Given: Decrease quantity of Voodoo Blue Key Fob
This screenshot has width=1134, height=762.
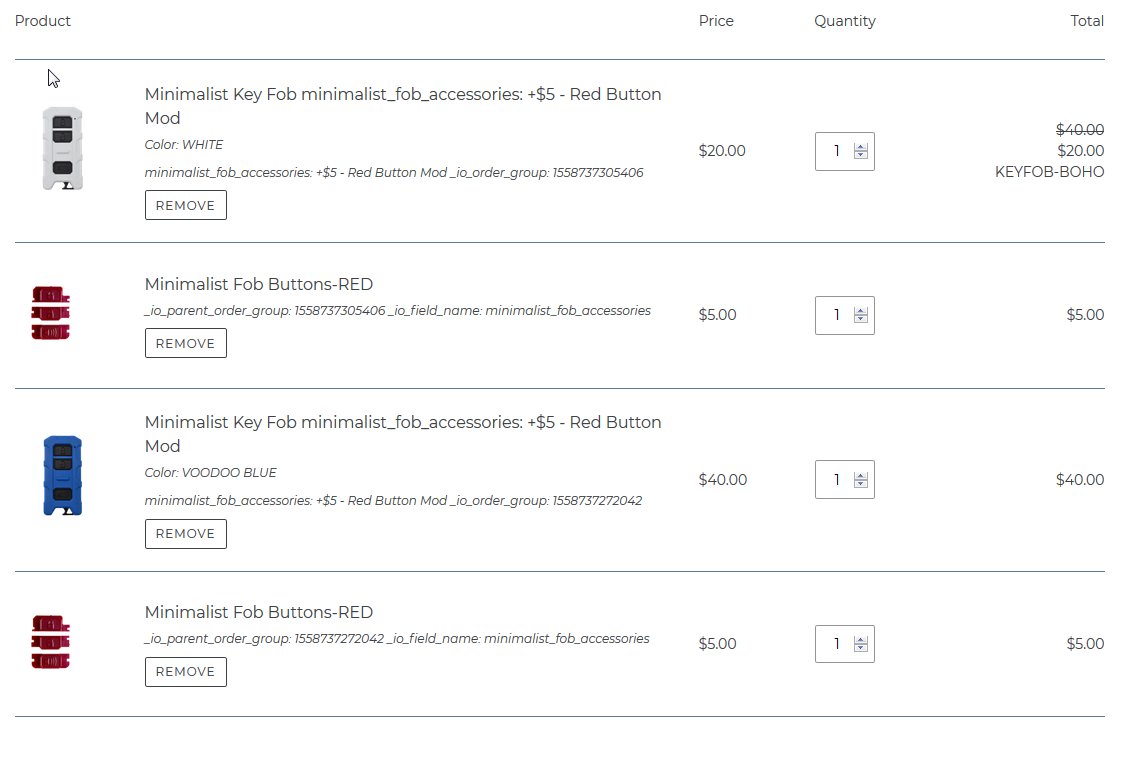Looking at the screenshot, I should [861, 484].
